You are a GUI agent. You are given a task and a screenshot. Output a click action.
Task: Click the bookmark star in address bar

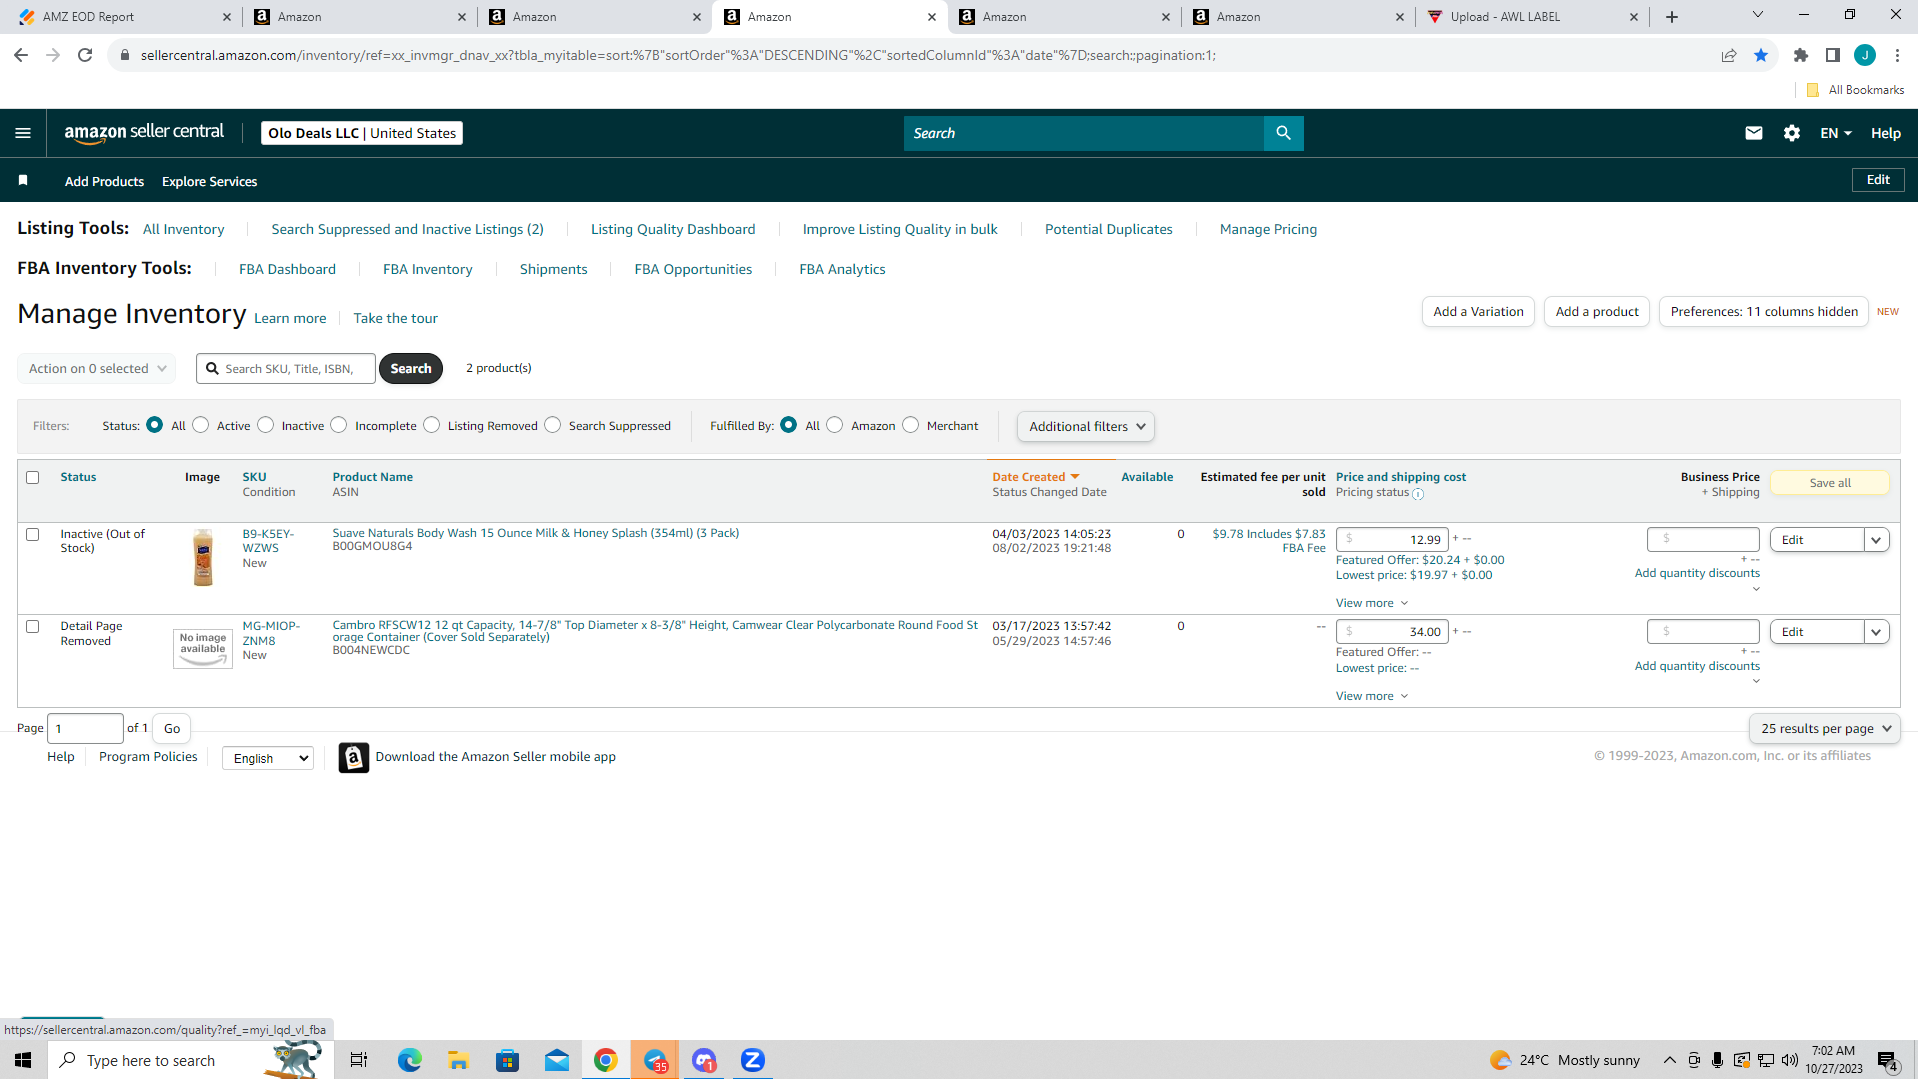point(1760,55)
